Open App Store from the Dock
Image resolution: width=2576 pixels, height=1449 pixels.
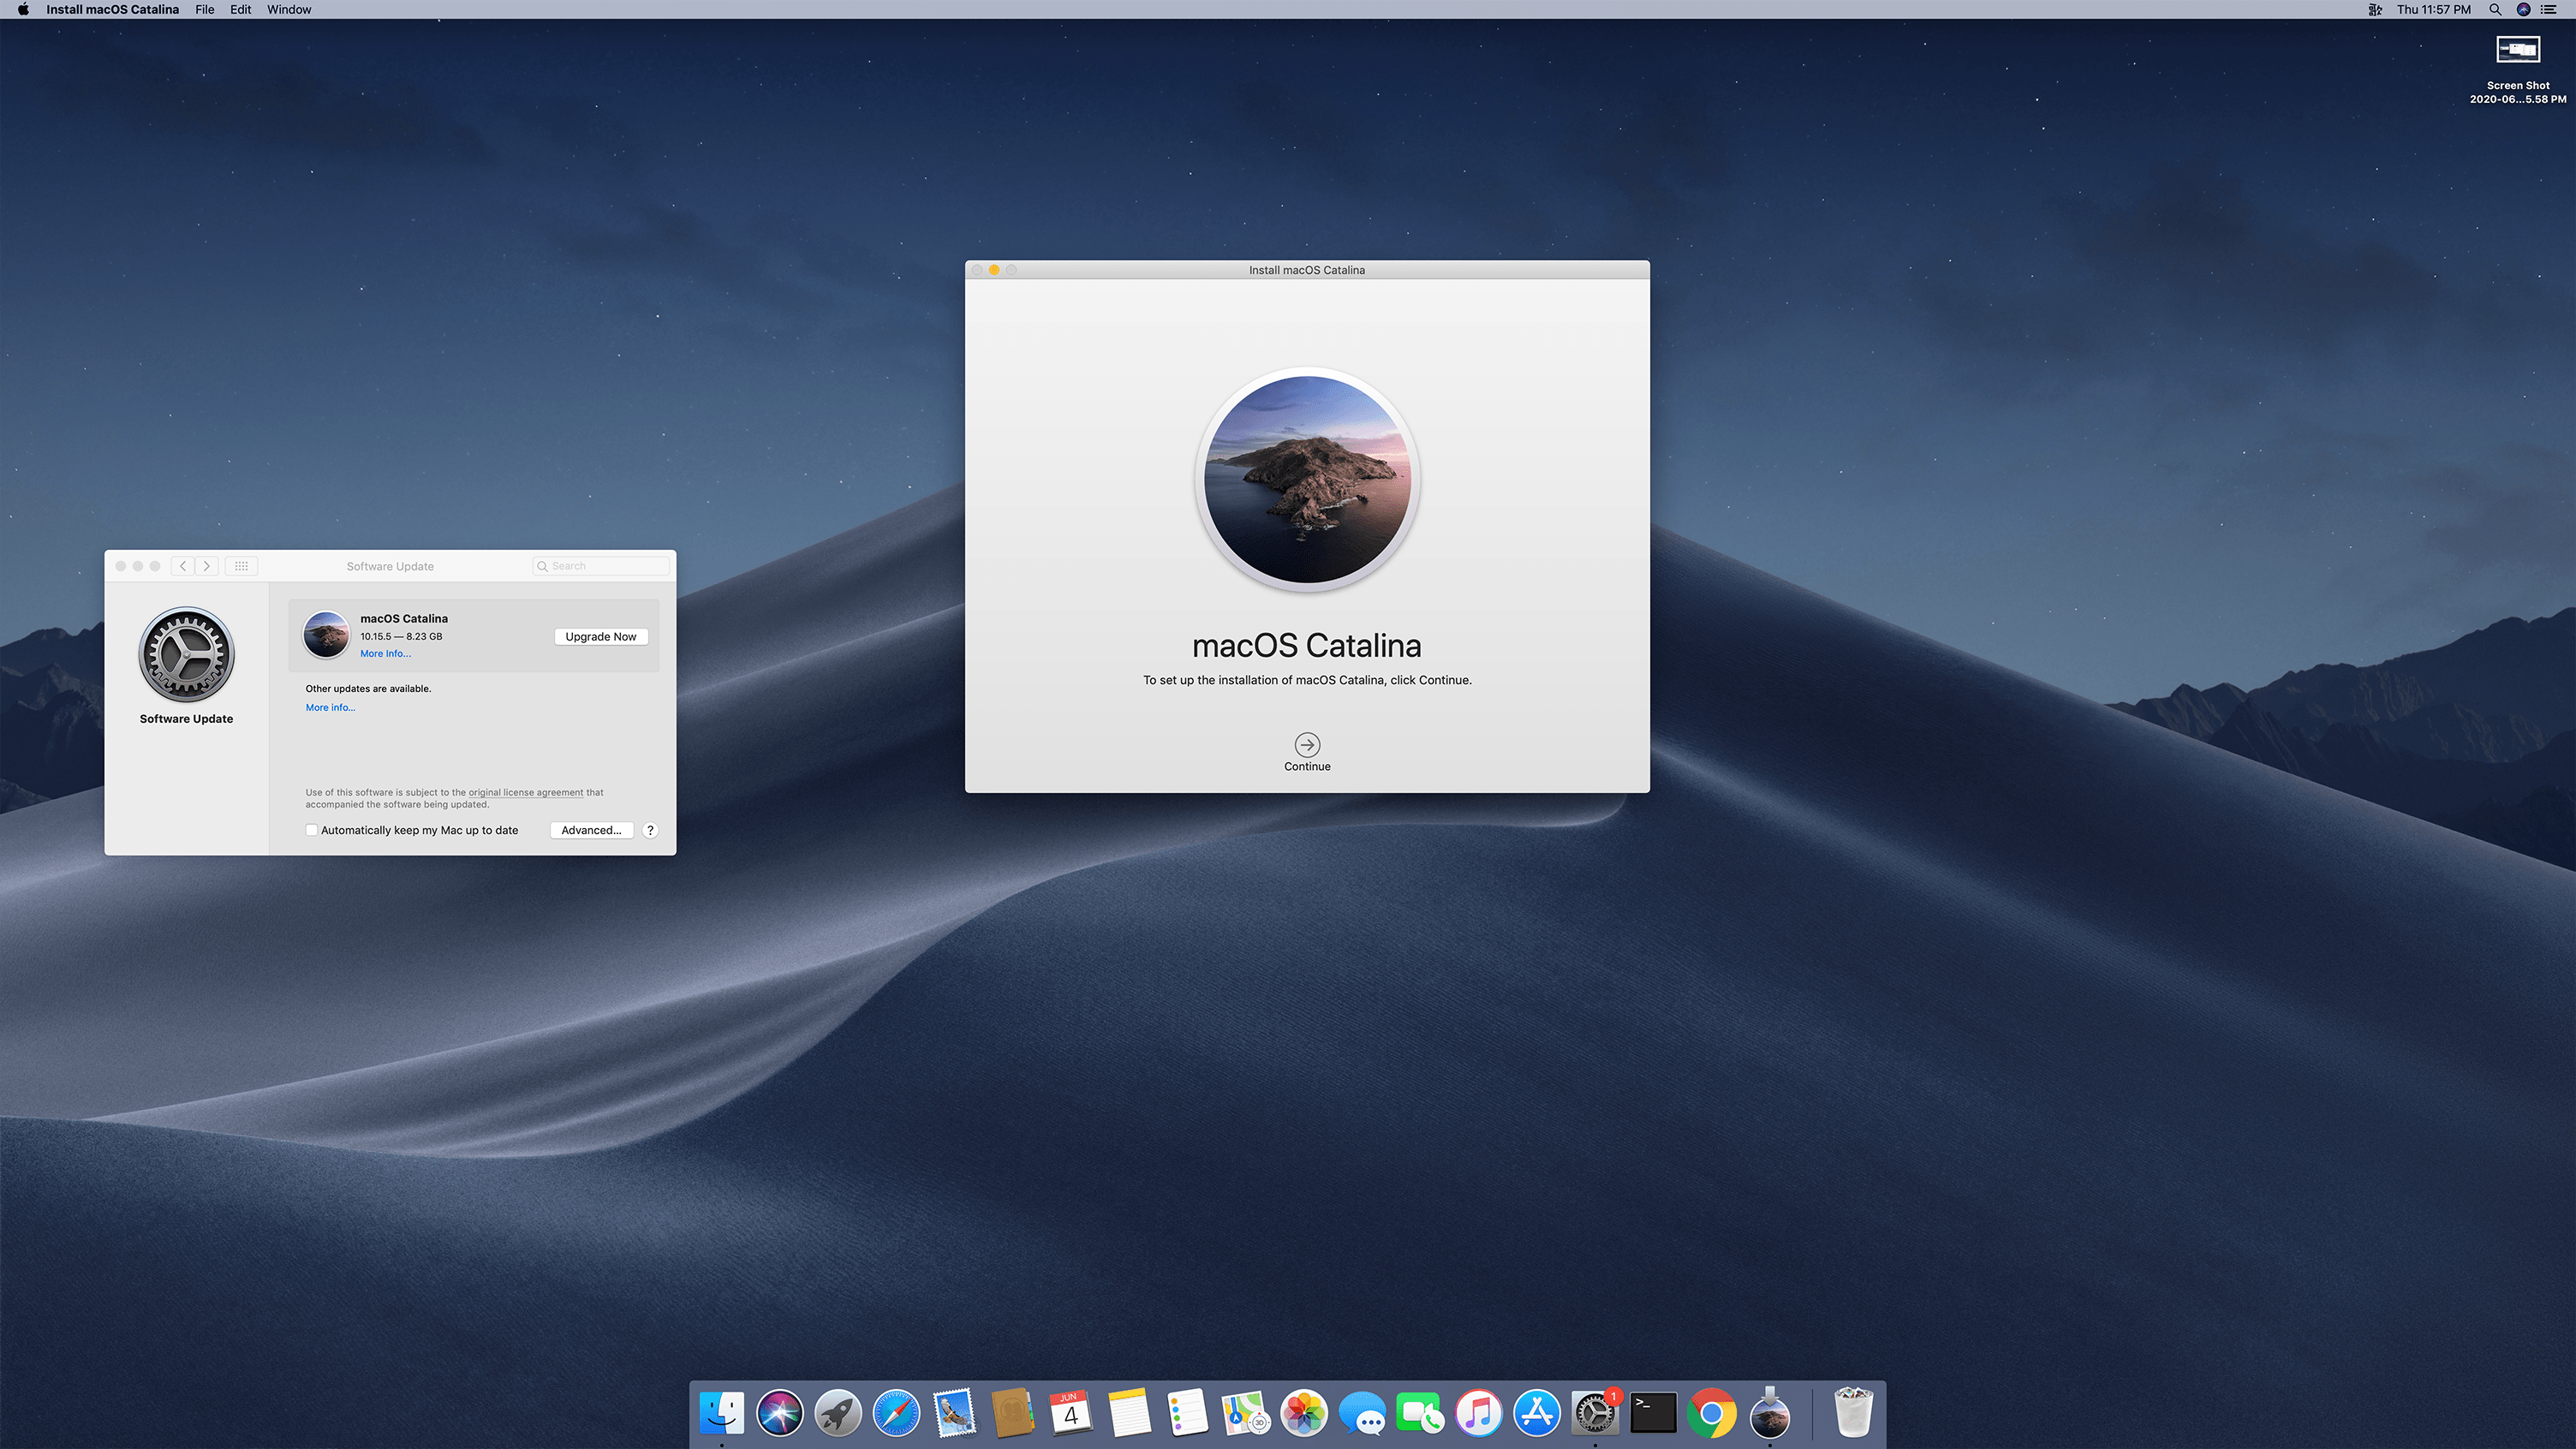1537,1413
